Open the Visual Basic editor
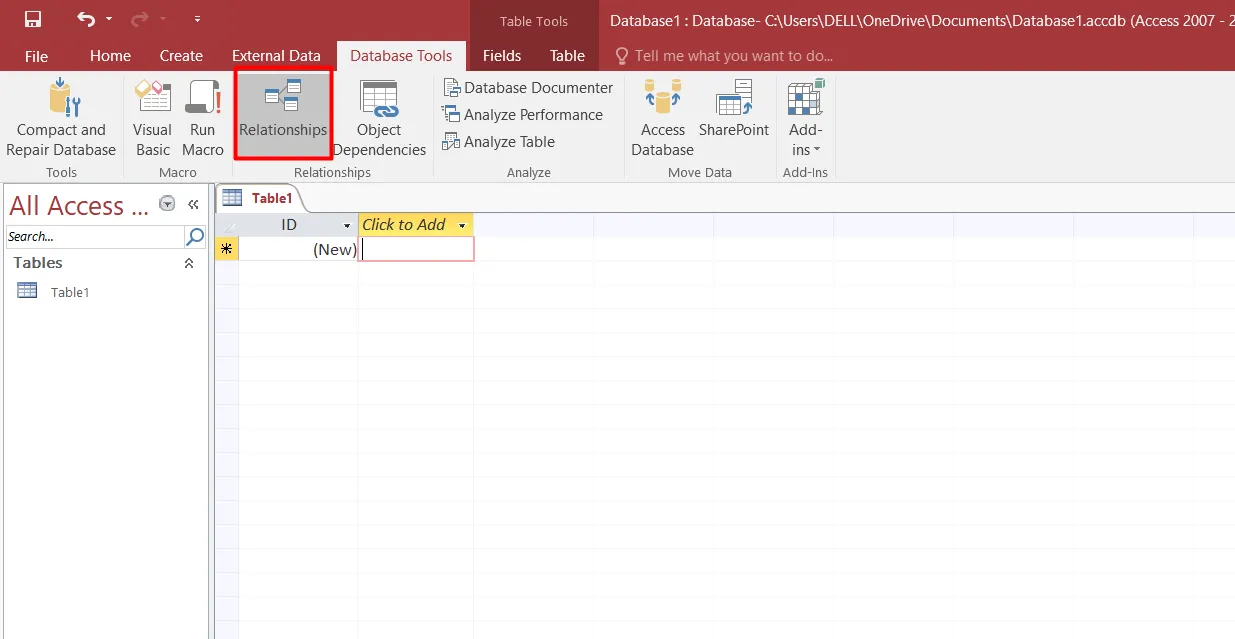Screen dimensions: 1235x639 pyautogui.click(x=152, y=115)
